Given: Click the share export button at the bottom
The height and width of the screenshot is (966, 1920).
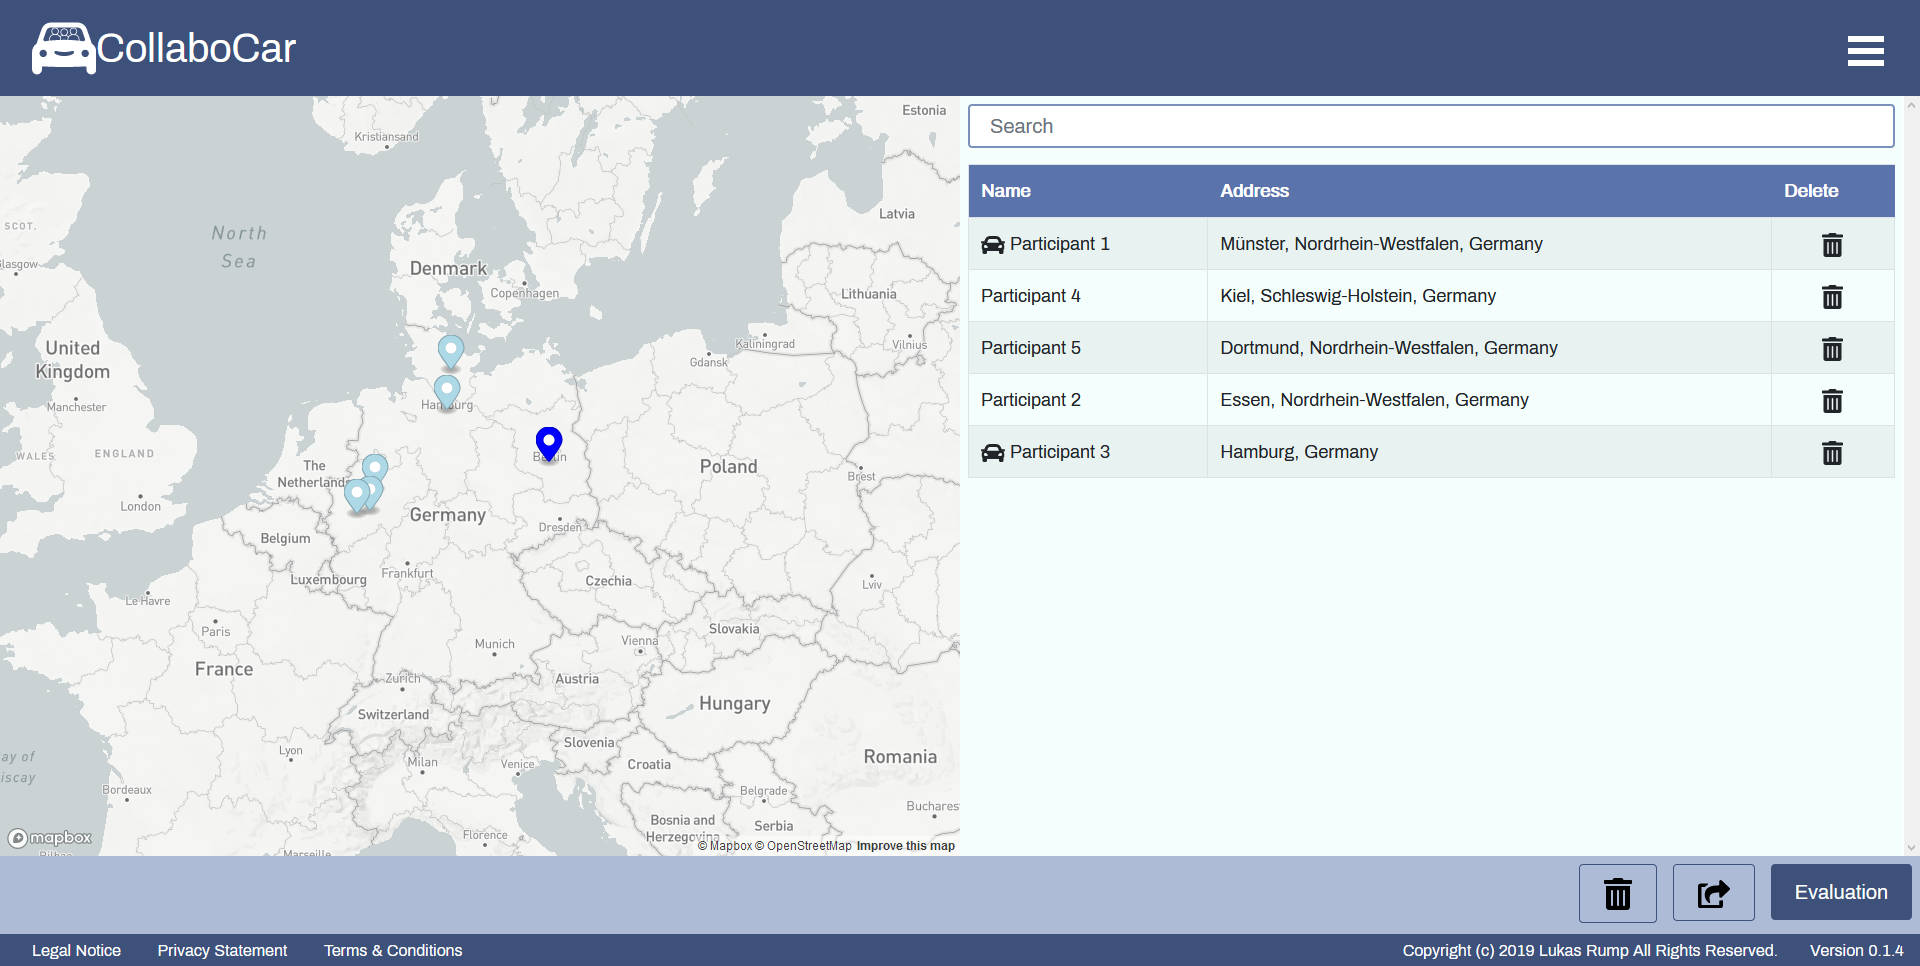Looking at the screenshot, I should click(1713, 893).
